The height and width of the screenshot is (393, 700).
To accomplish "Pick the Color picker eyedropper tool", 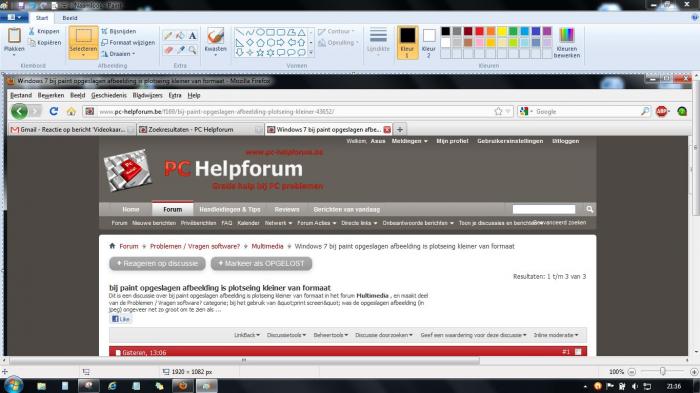I will (180, 50).
